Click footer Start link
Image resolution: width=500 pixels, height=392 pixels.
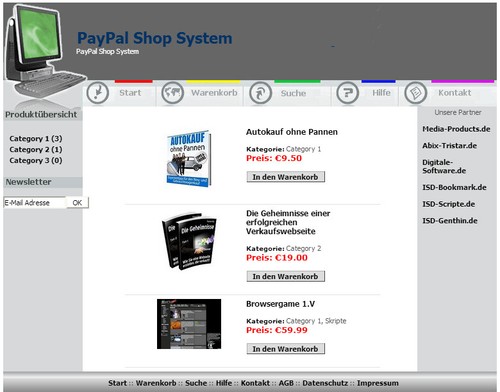pos(117,383)
